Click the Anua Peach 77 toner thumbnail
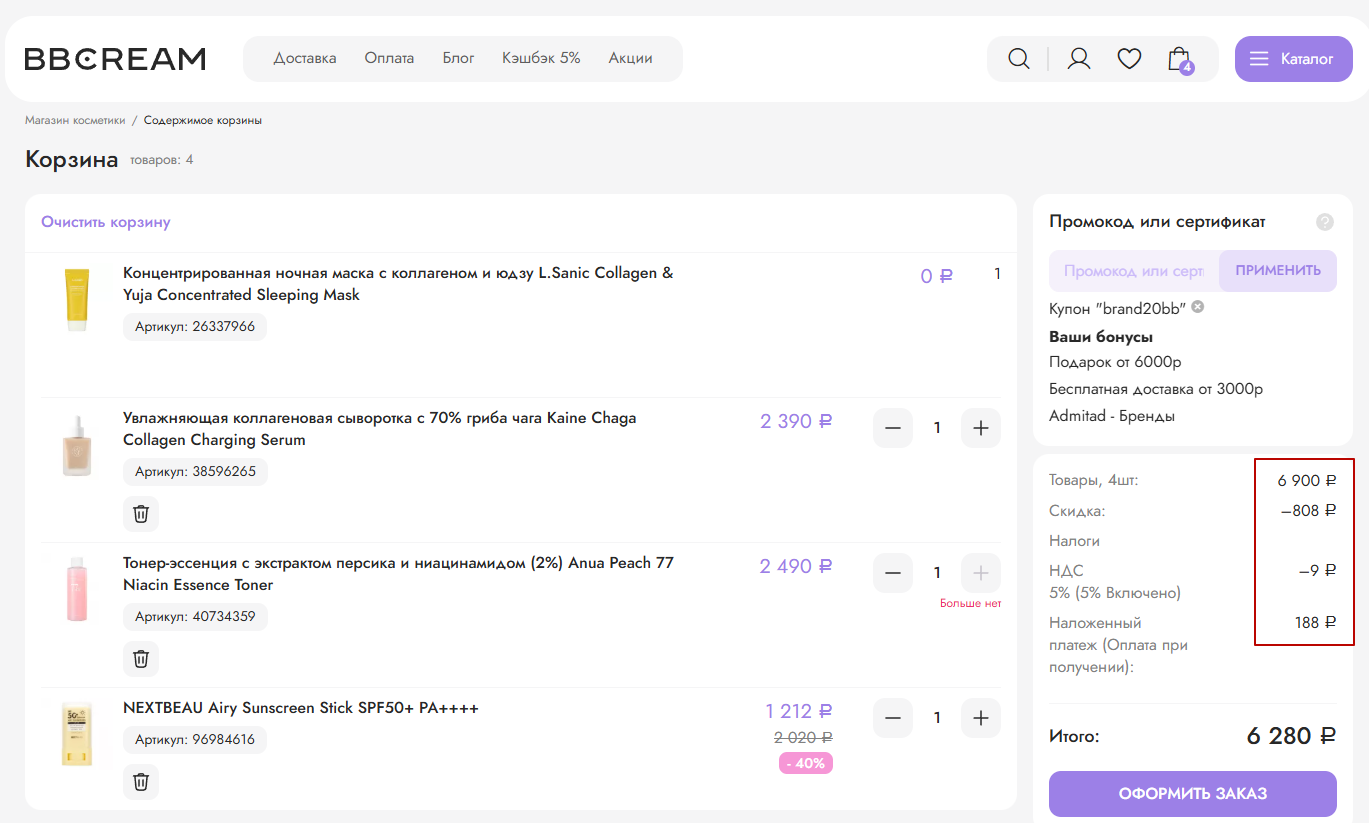The height and width of the screenshot is (823, 1369). pyautogui.click(x=77, y=590)
